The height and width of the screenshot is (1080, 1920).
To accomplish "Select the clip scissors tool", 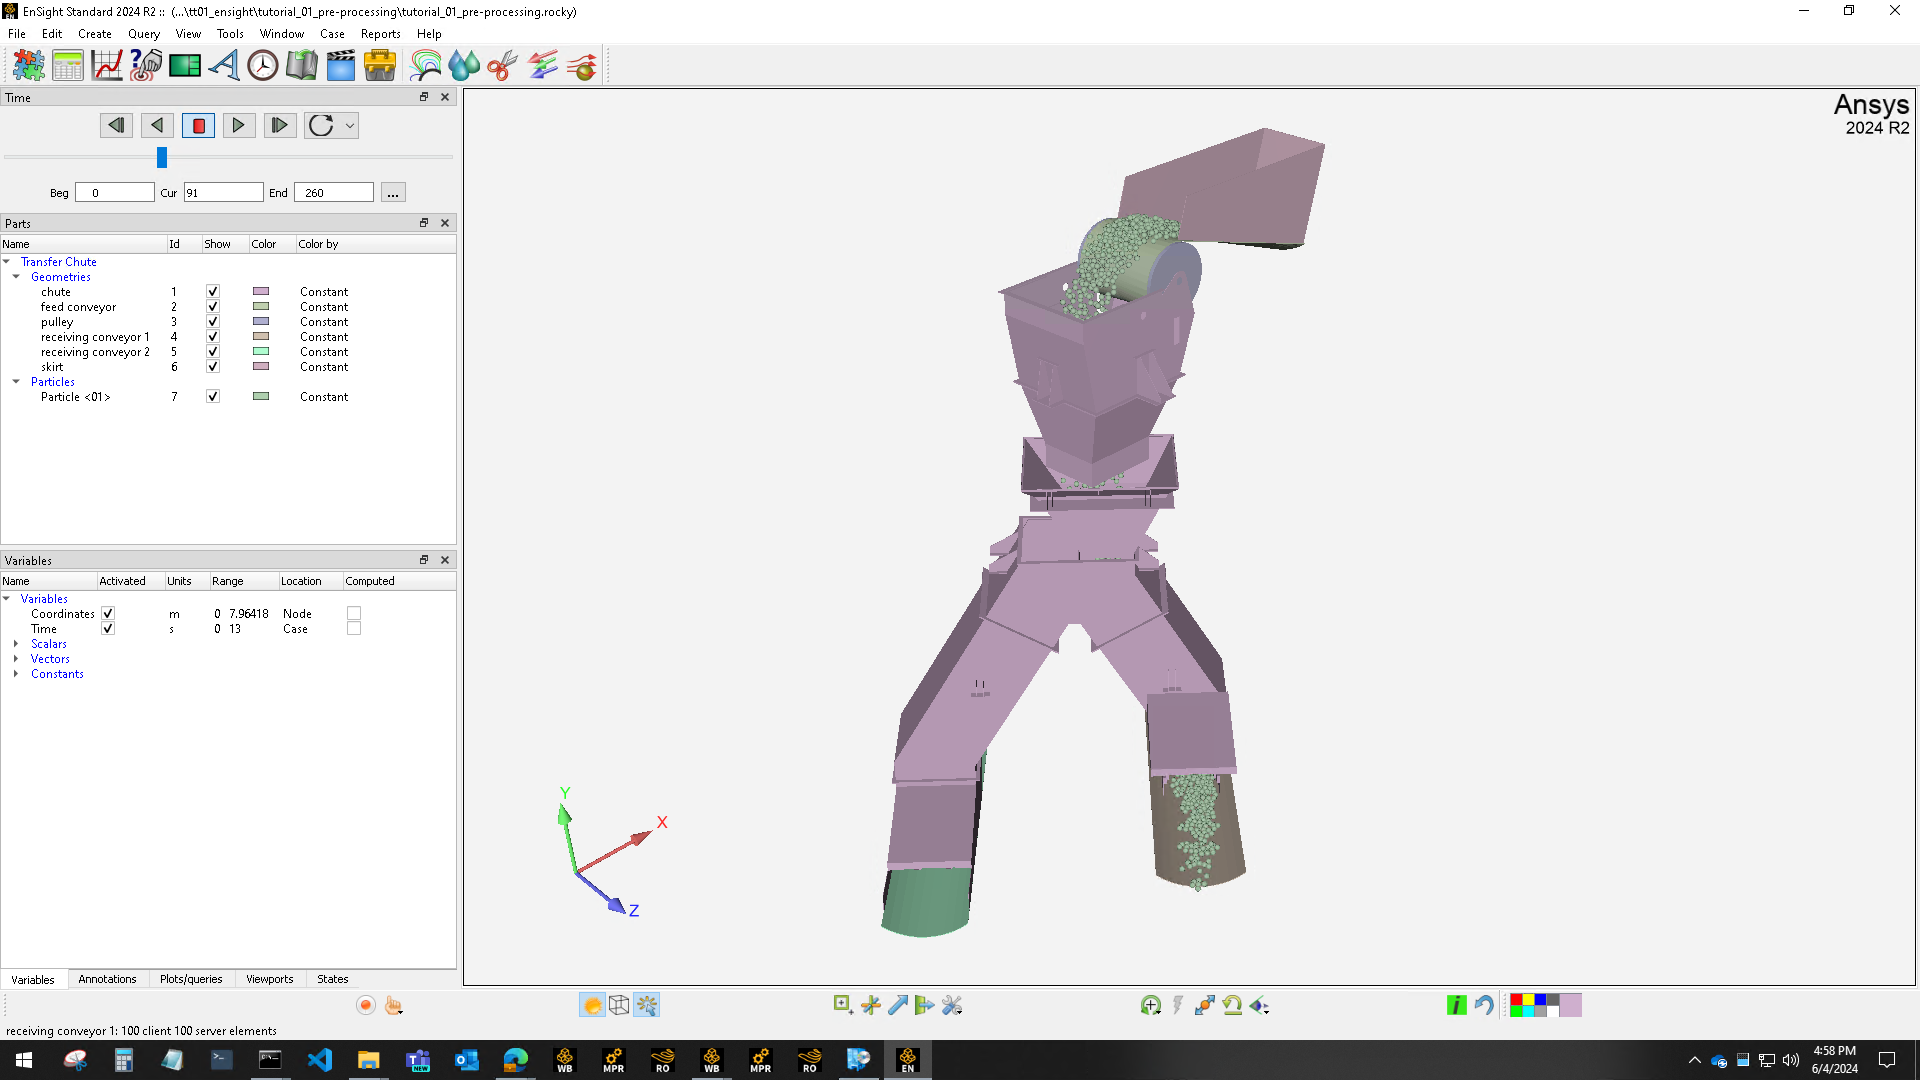I will point(501,65).
